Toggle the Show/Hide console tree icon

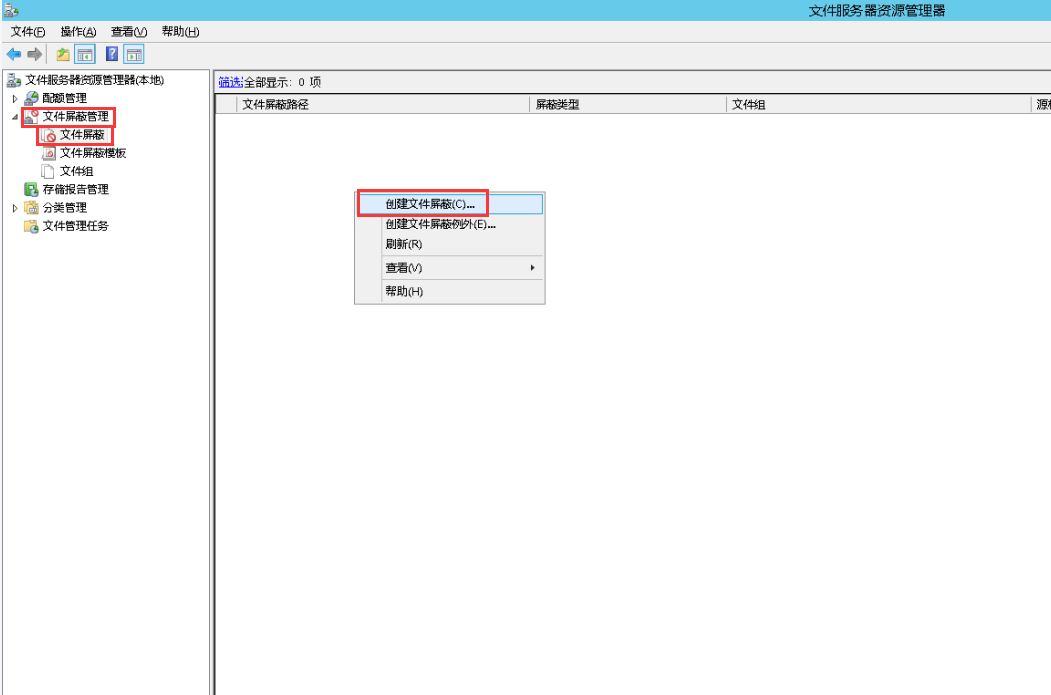[x=84, y=54]
